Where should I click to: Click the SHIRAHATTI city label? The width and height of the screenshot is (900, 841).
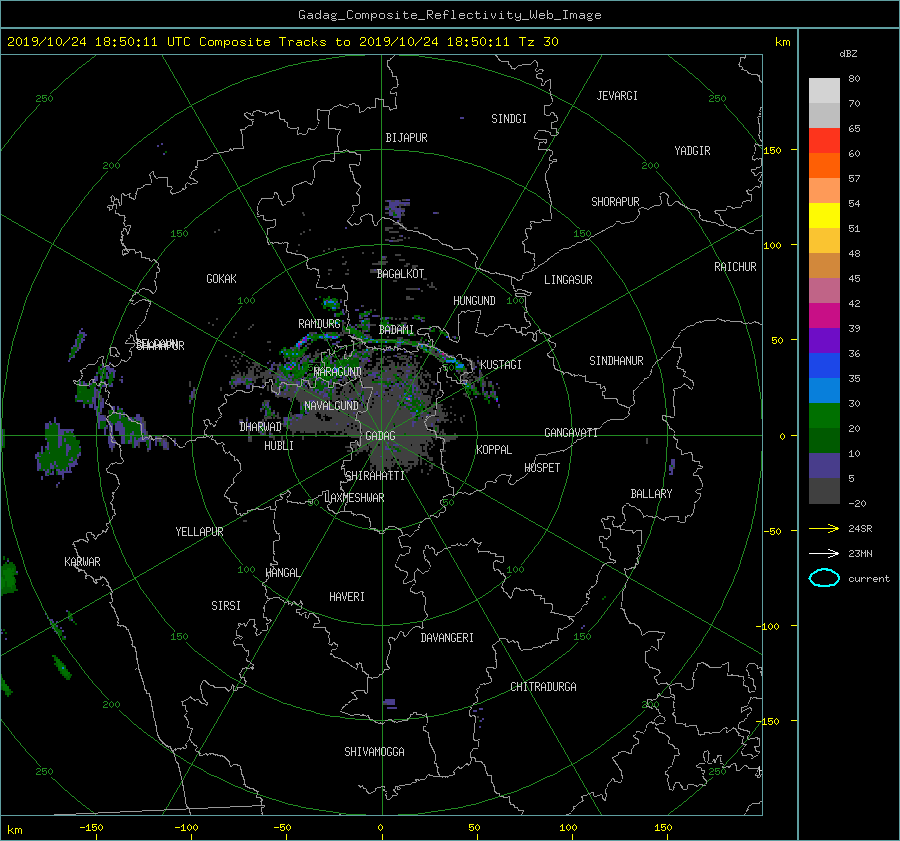tap(375, 476)
